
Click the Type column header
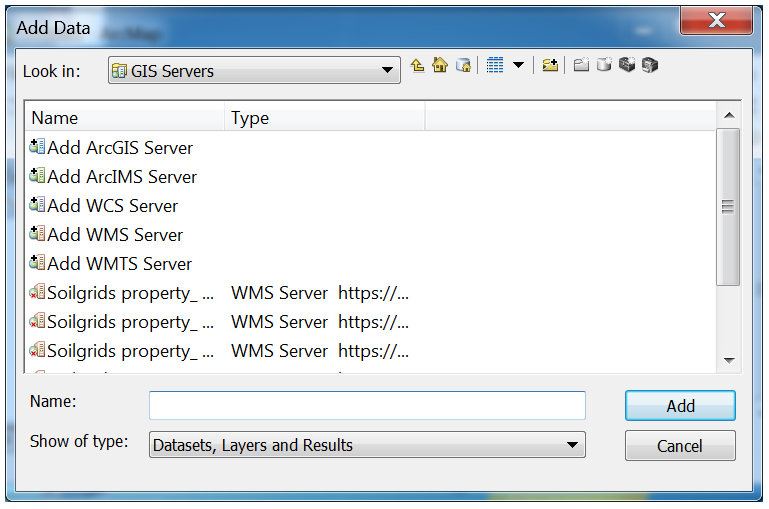[x=325, y=118]
